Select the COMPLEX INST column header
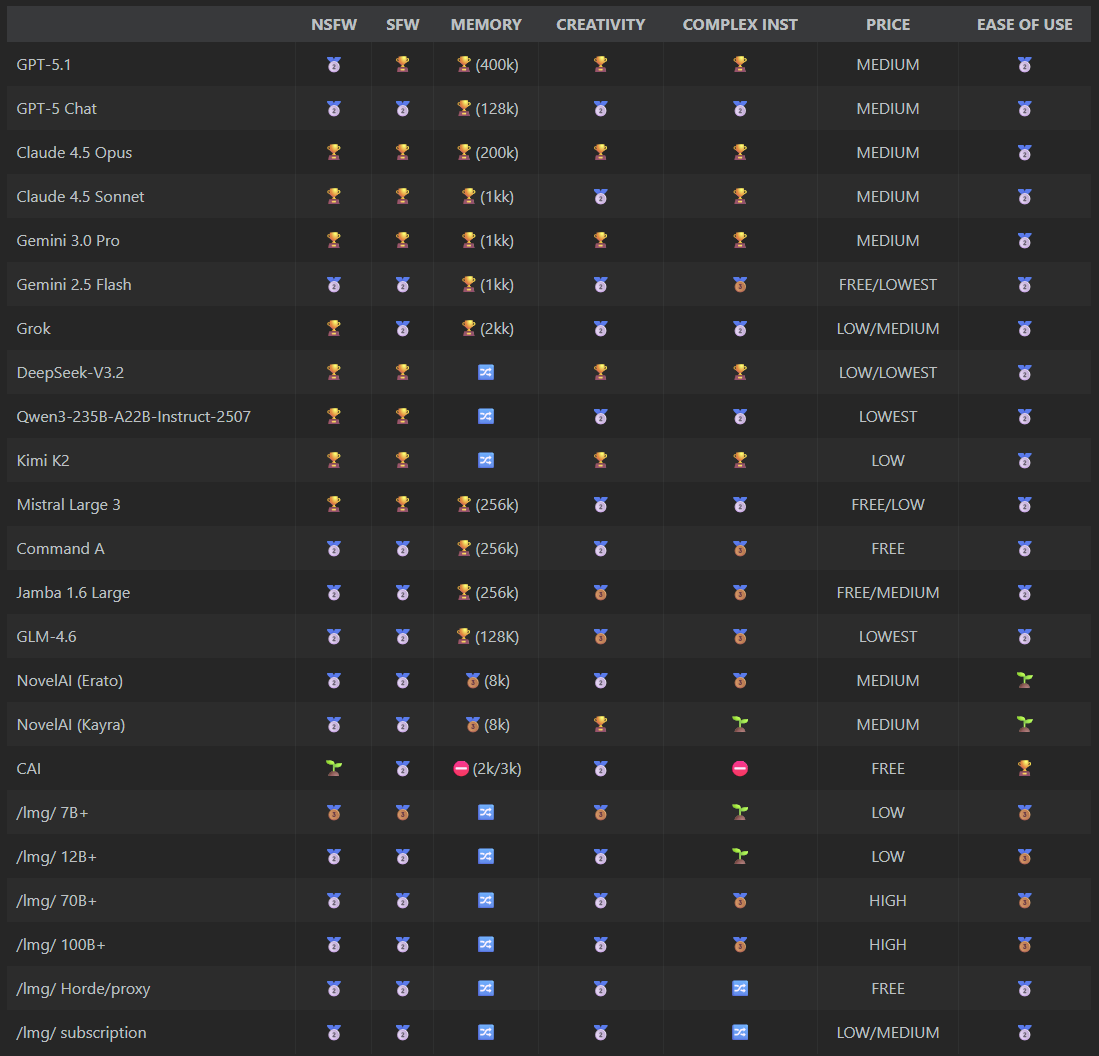 click(x=740, y=24)
